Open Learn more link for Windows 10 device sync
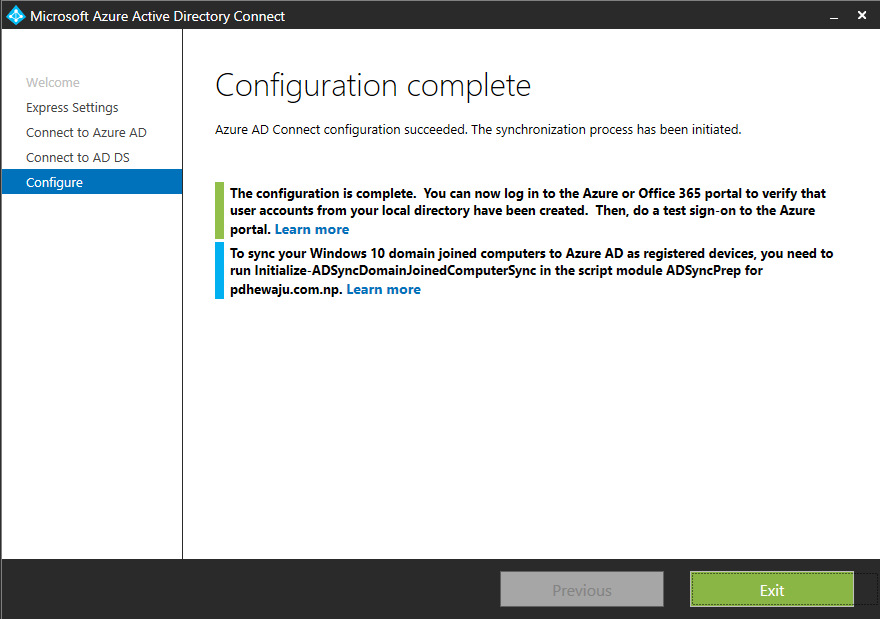Viewport: 880px width, 619px height. pos(383,289)
